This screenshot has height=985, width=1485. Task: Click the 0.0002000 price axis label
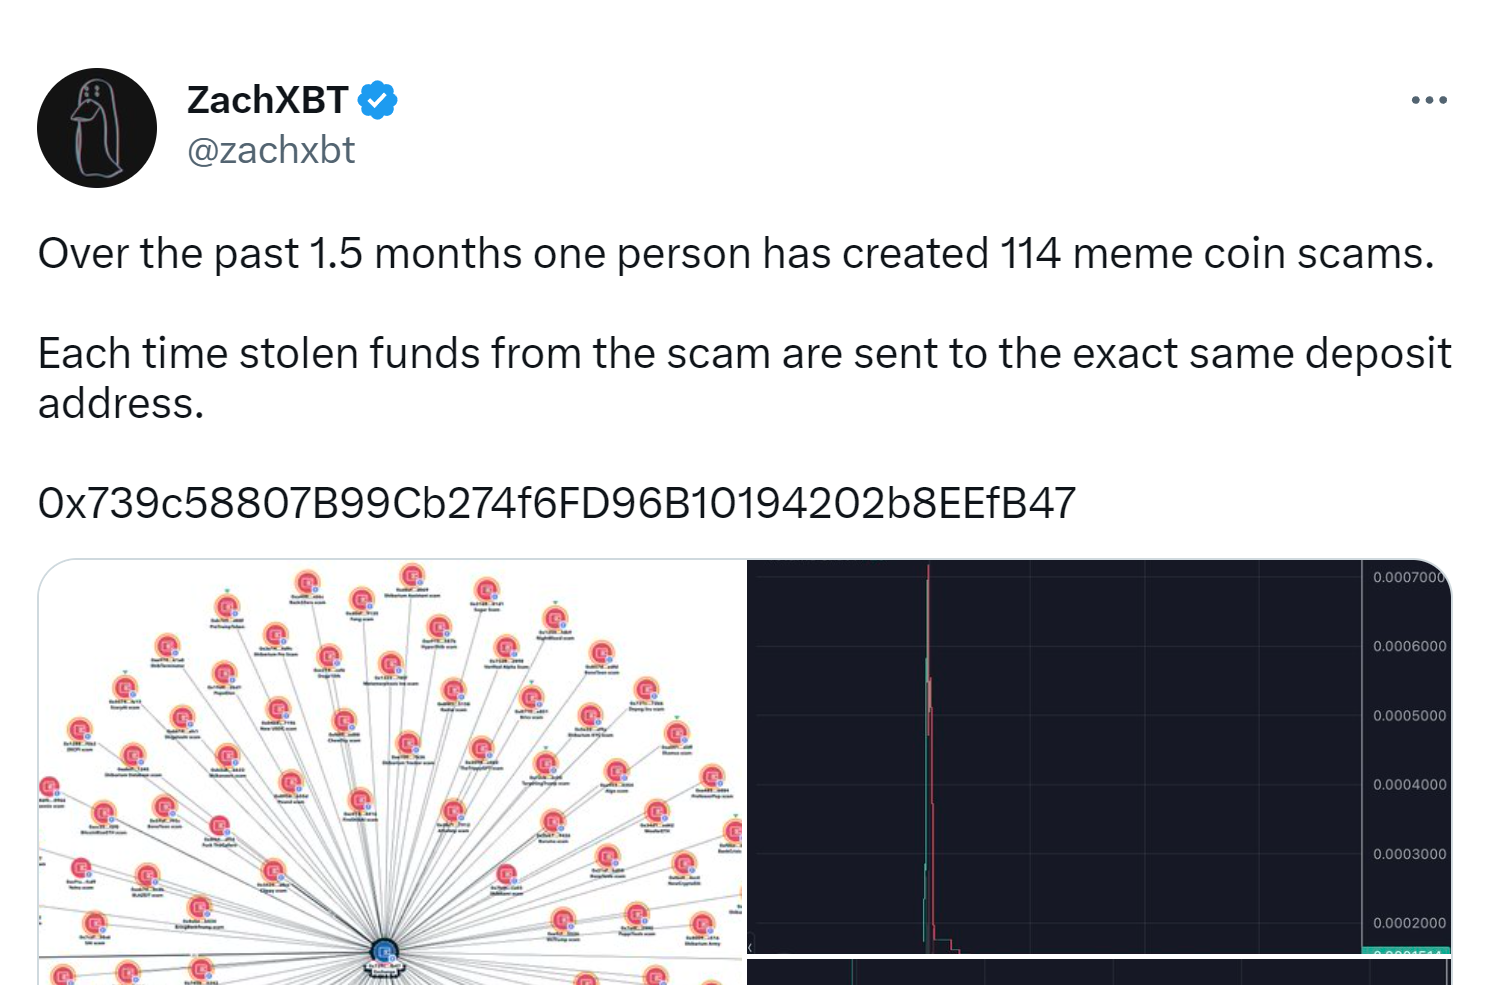click(1409, 923)
